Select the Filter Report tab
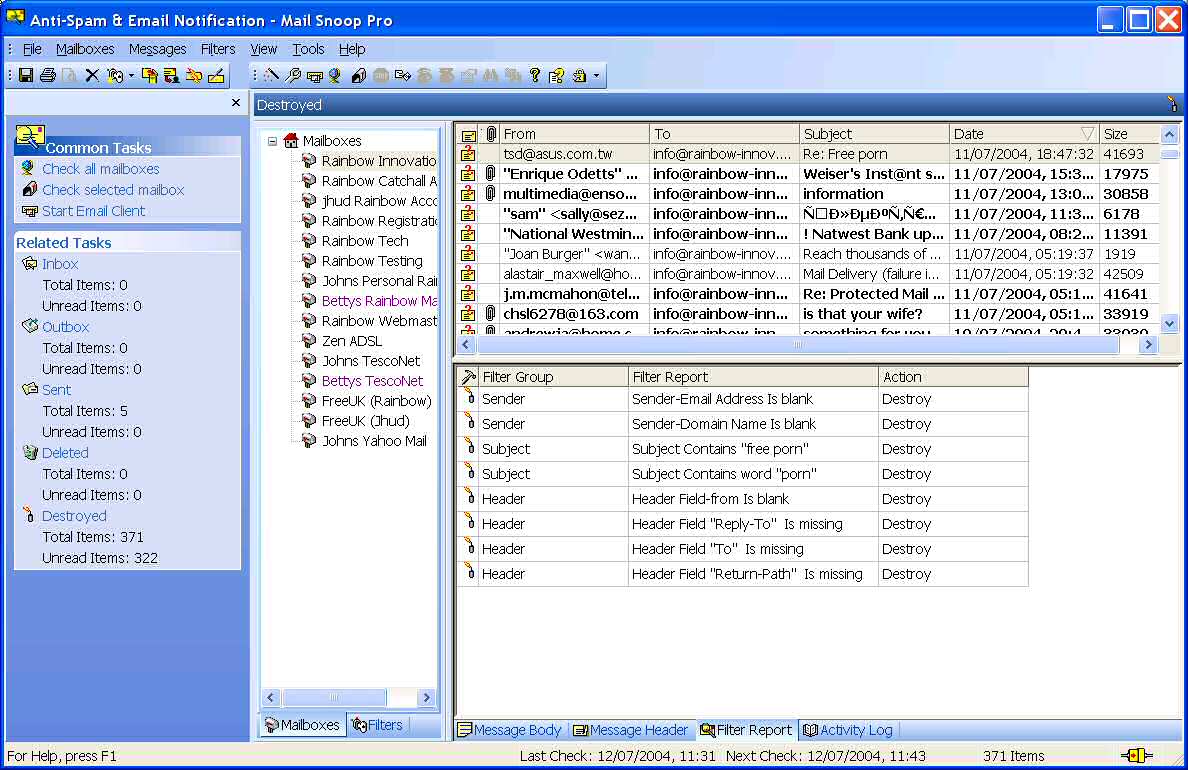 click(746, 730)
